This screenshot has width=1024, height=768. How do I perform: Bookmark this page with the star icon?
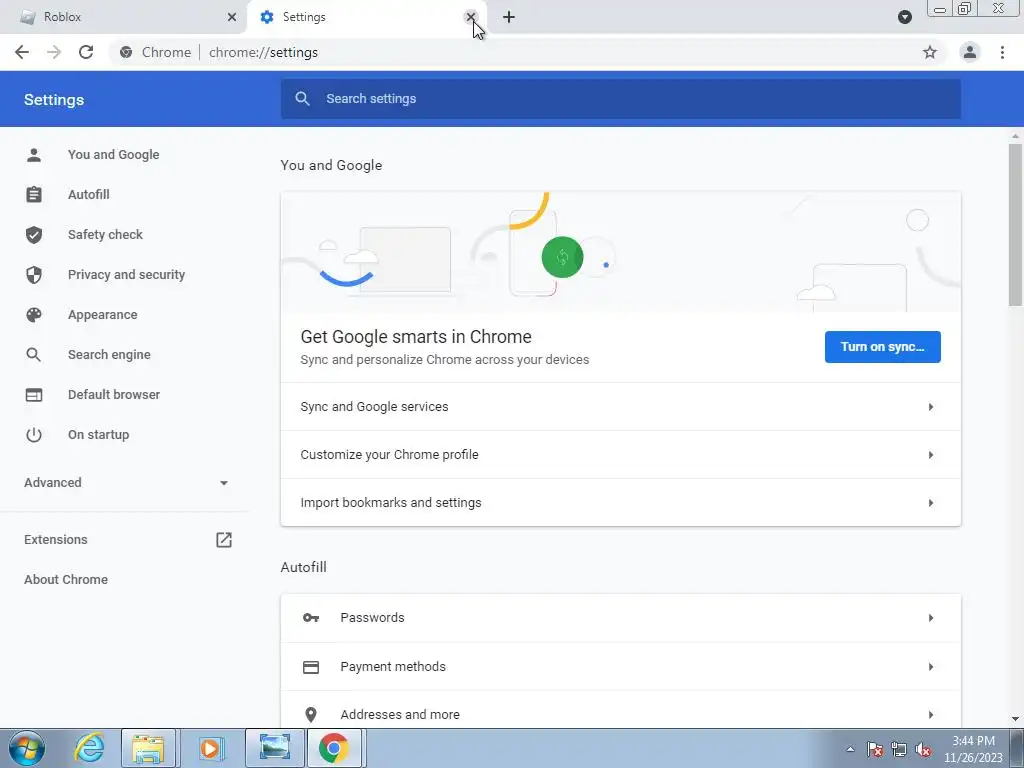point(930,52)
